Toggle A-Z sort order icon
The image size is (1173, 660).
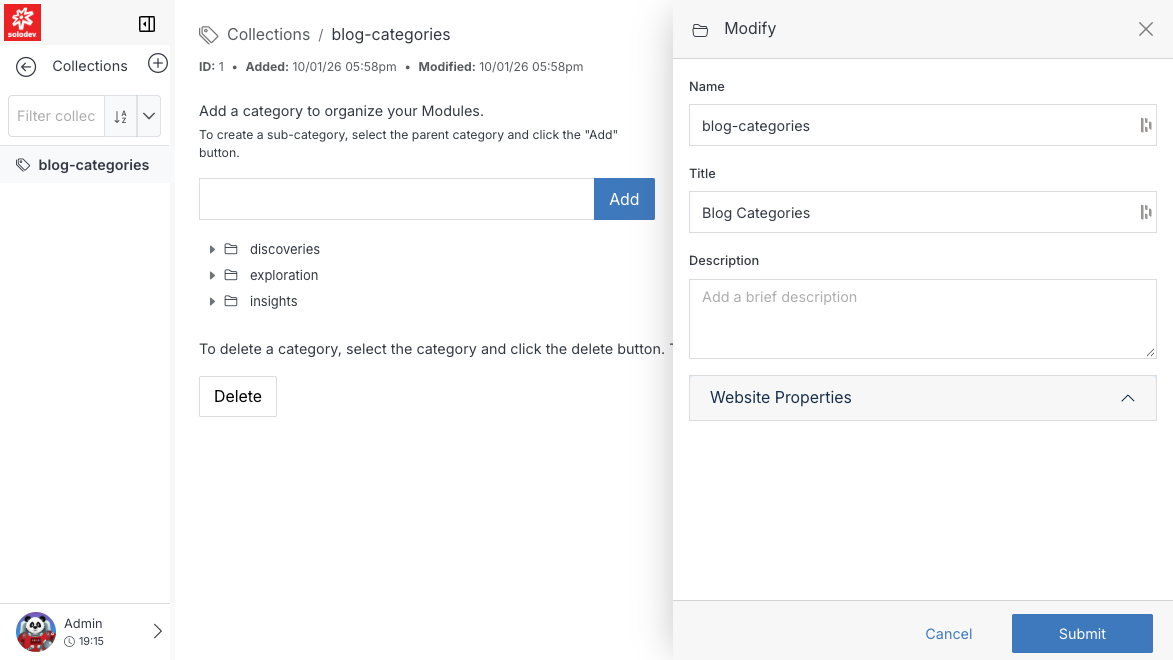coord(120,116)
